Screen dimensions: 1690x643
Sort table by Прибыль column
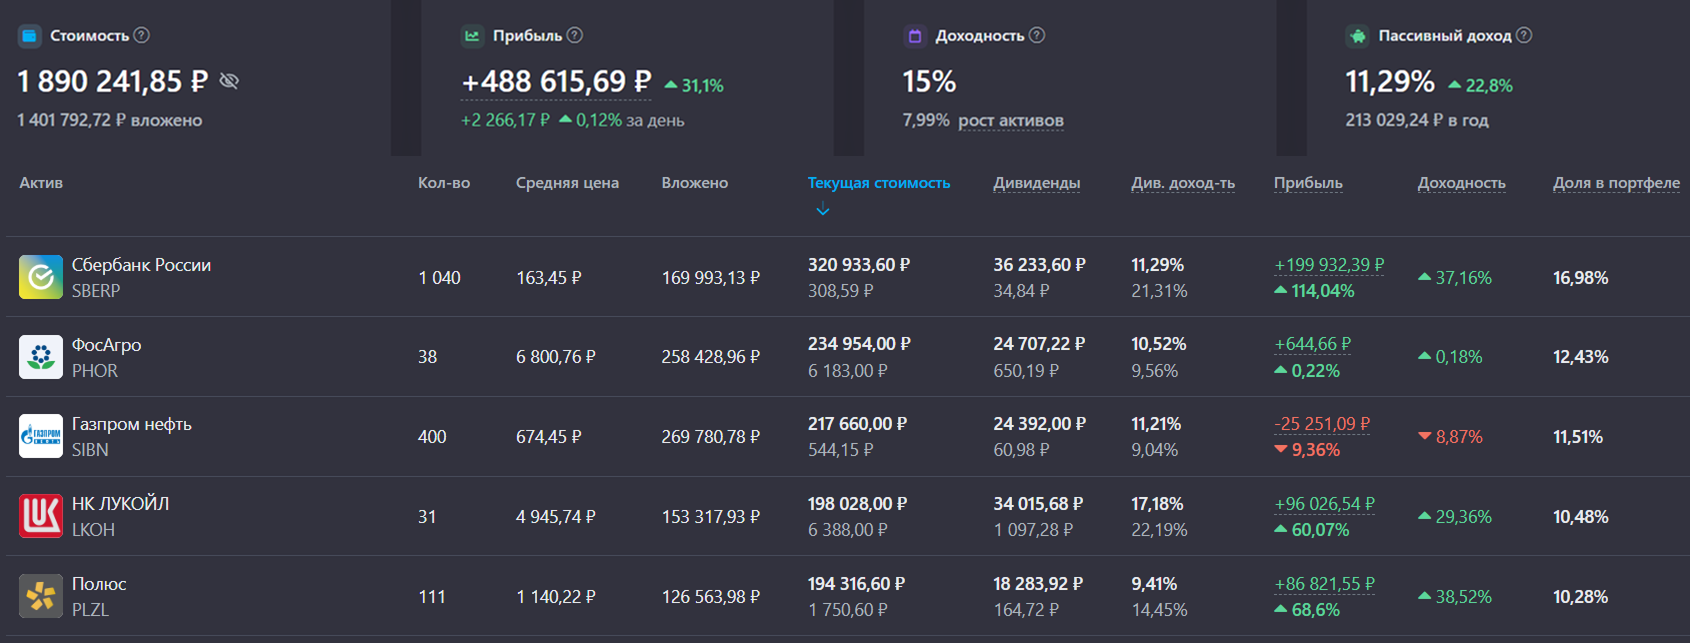point(1308,183)
